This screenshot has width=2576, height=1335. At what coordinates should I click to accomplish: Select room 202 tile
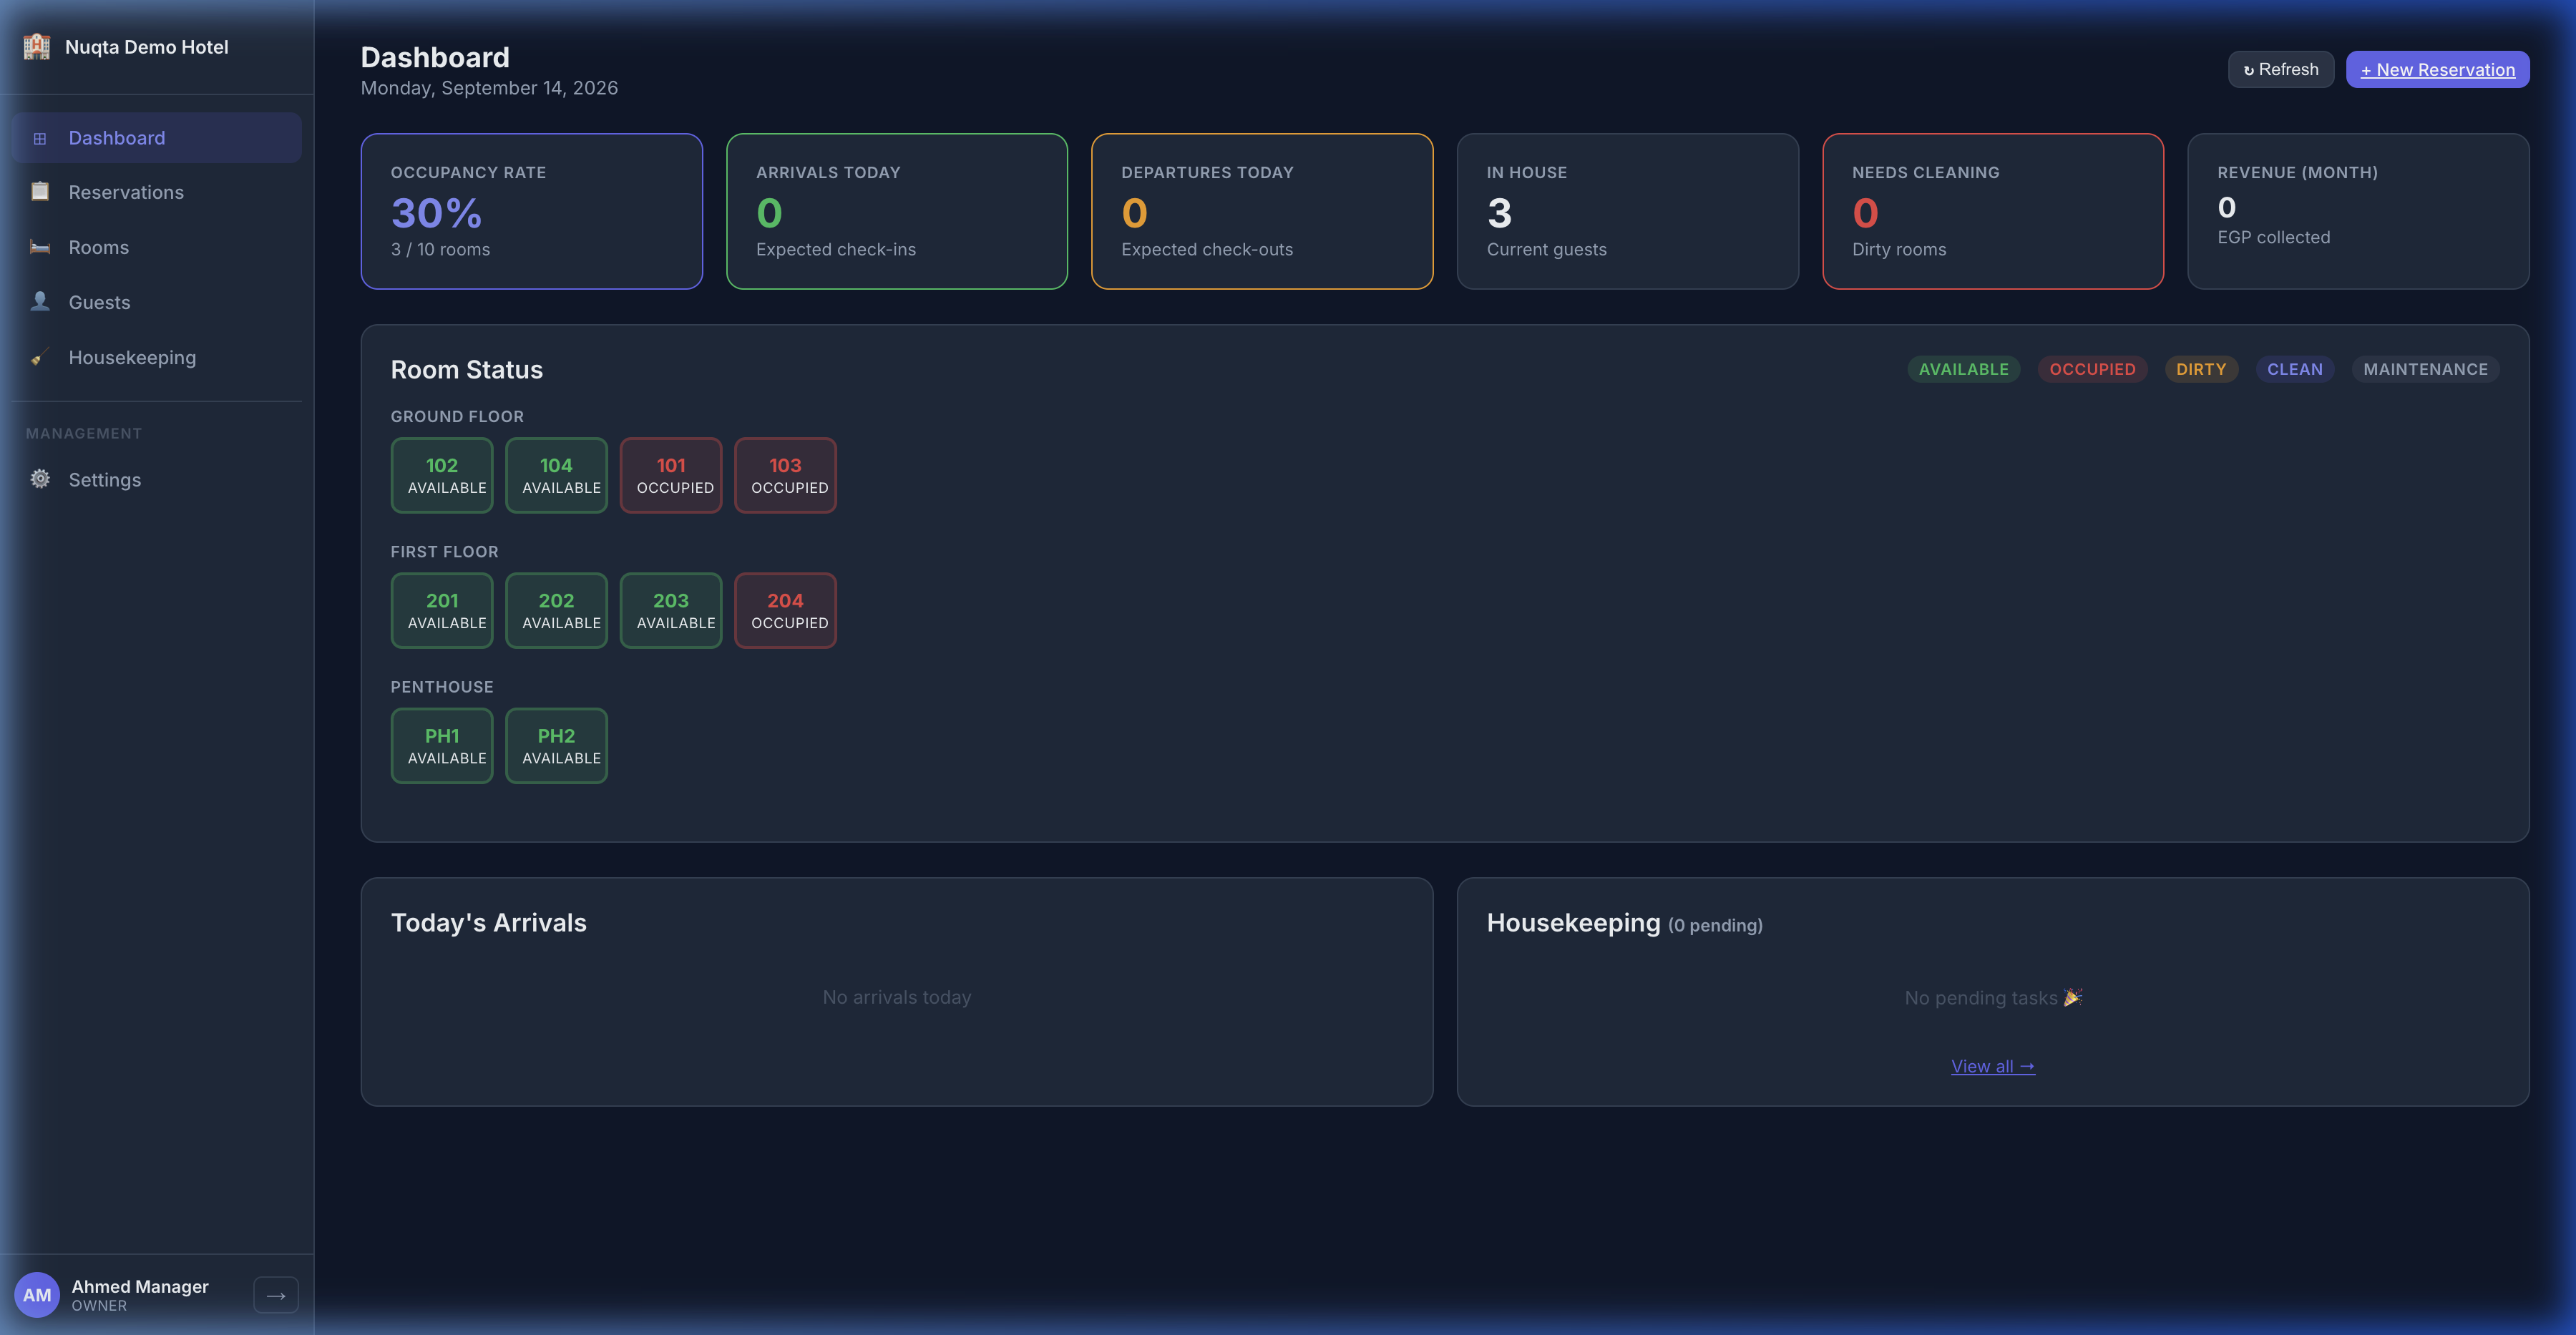click(556, 610)
